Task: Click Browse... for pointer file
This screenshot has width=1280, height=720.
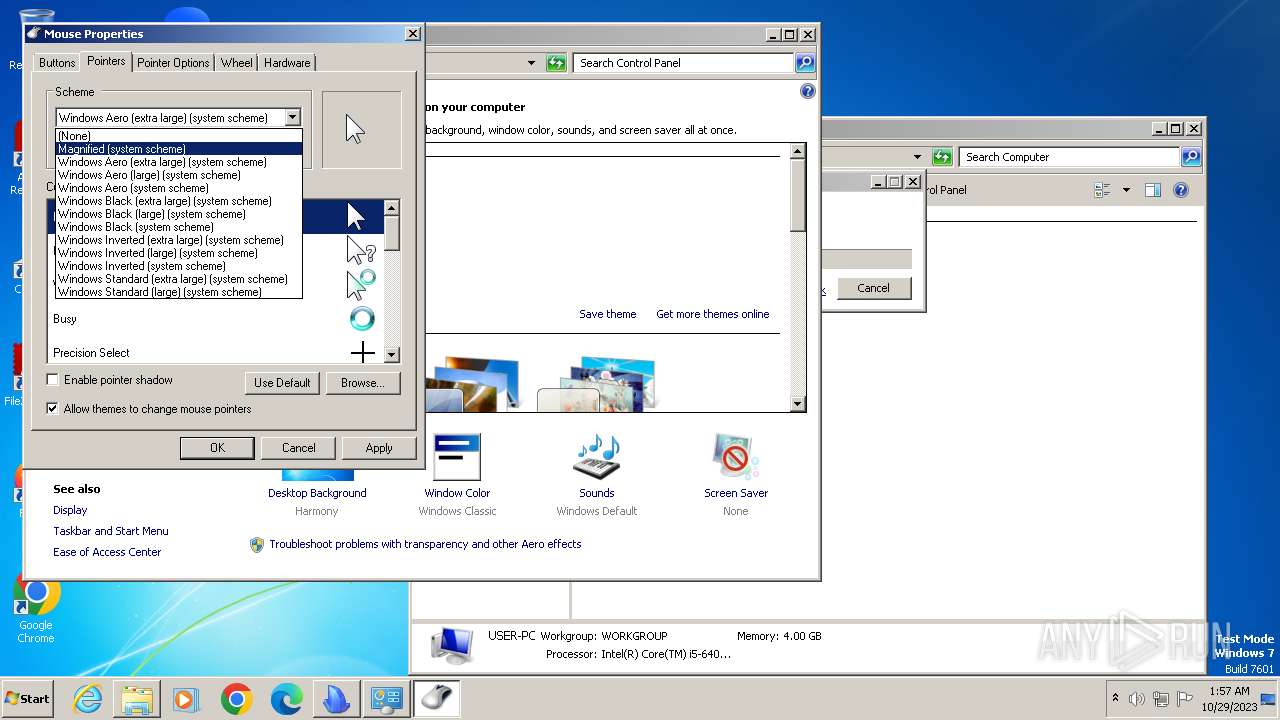Action: pos(362,383)
